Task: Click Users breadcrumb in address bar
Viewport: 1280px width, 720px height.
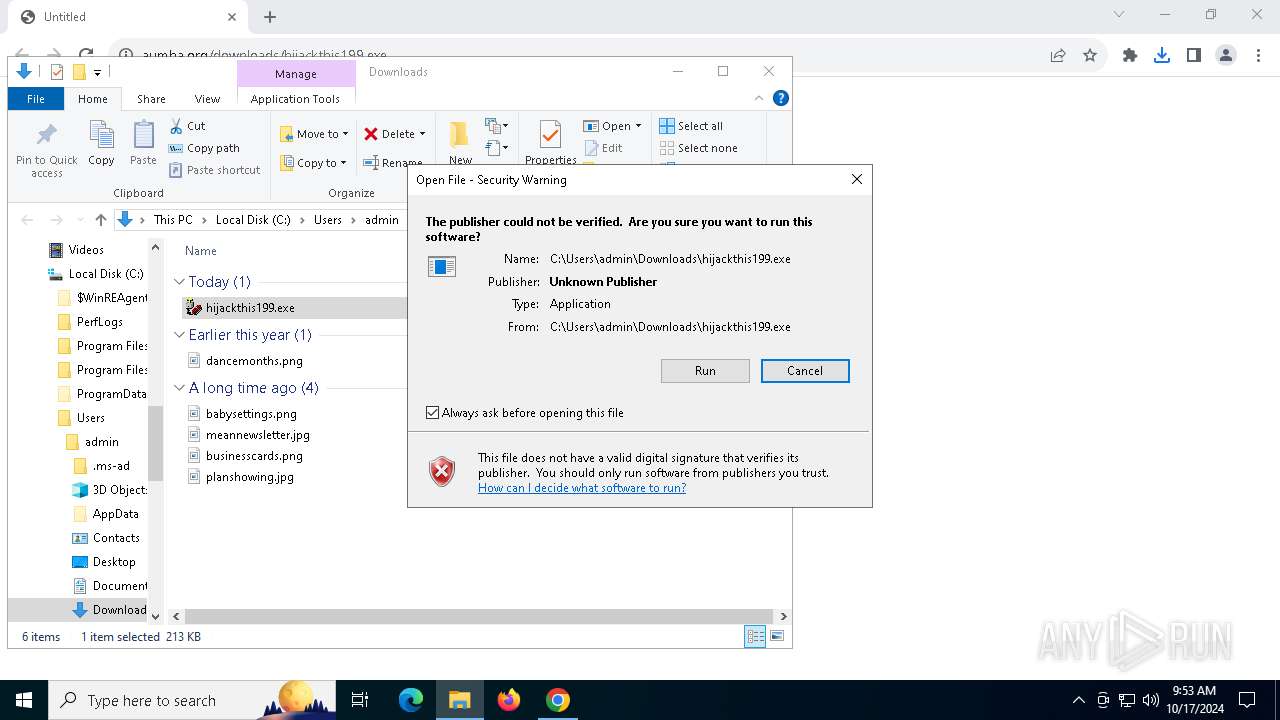Action: [x=328, y=220]
